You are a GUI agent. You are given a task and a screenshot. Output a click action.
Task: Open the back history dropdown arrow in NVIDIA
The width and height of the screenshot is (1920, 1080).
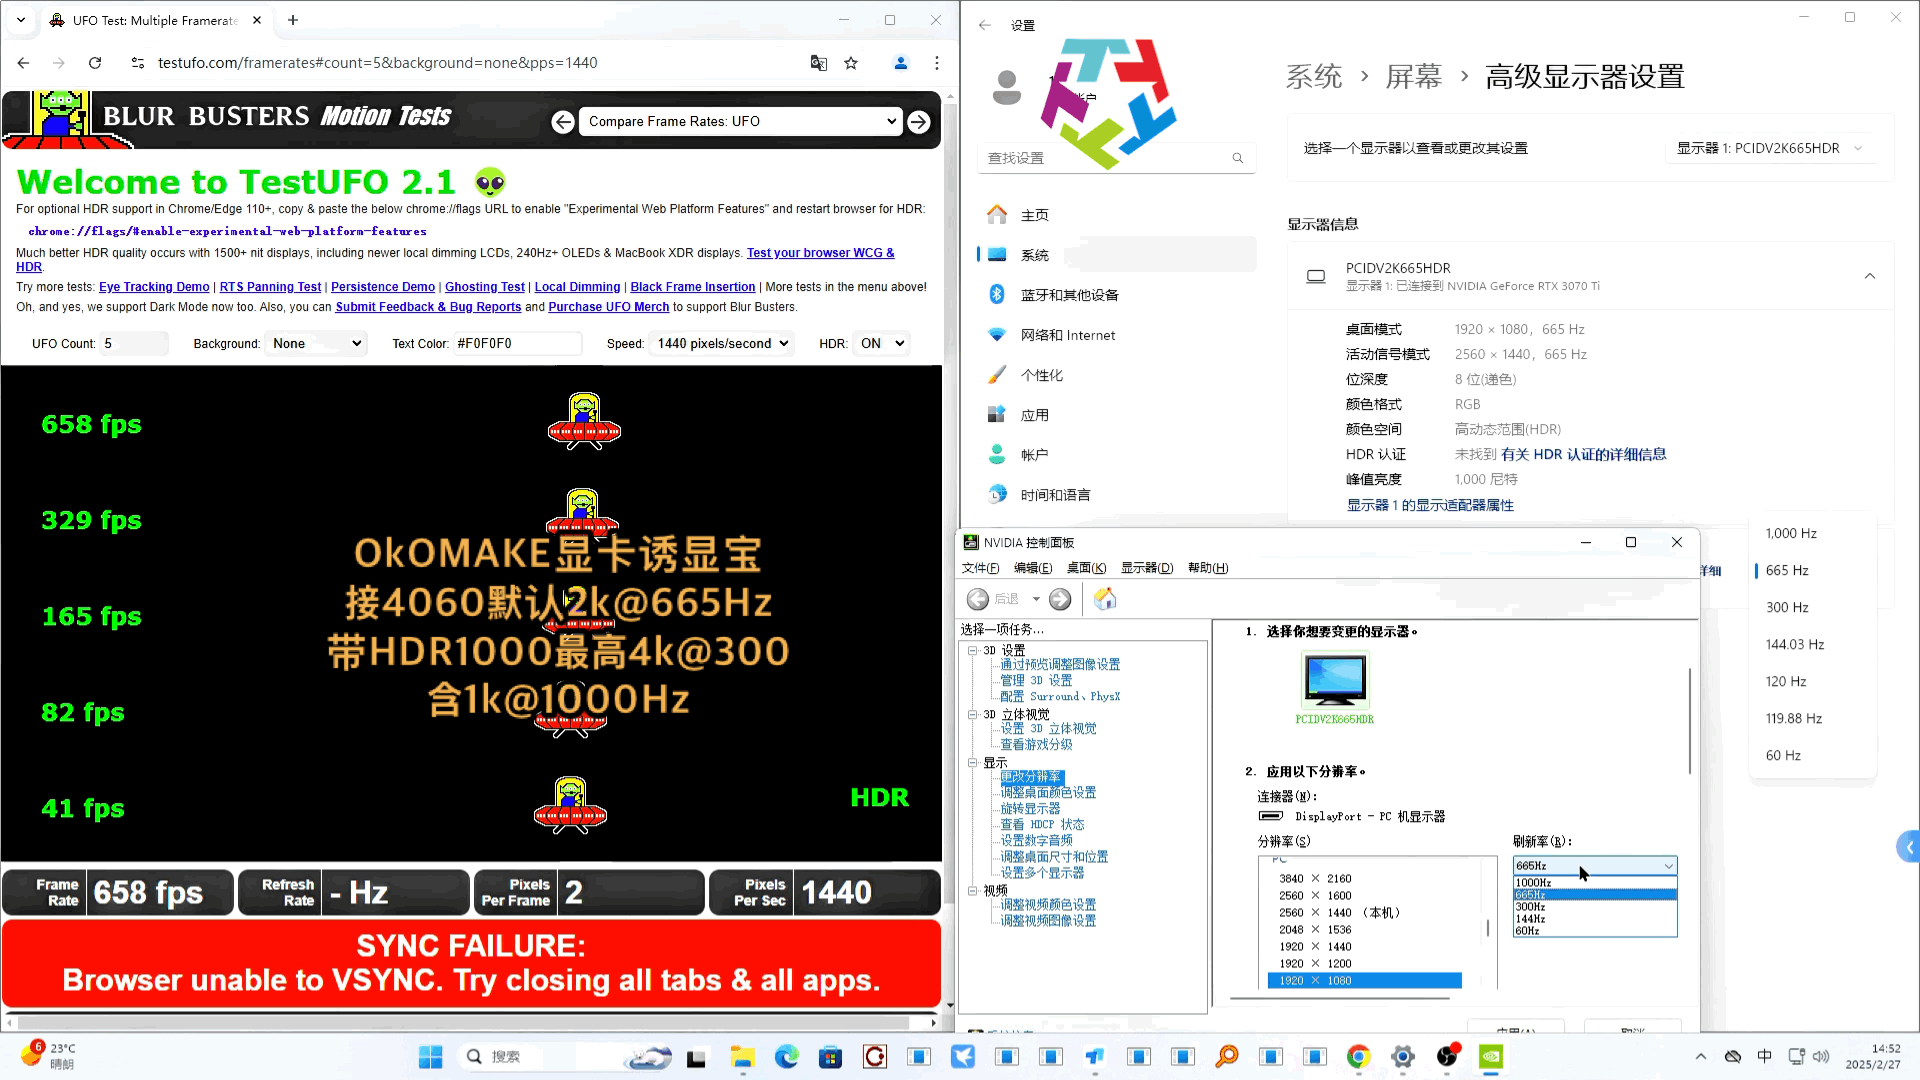pyautogui.click(x=1036, y=599)
